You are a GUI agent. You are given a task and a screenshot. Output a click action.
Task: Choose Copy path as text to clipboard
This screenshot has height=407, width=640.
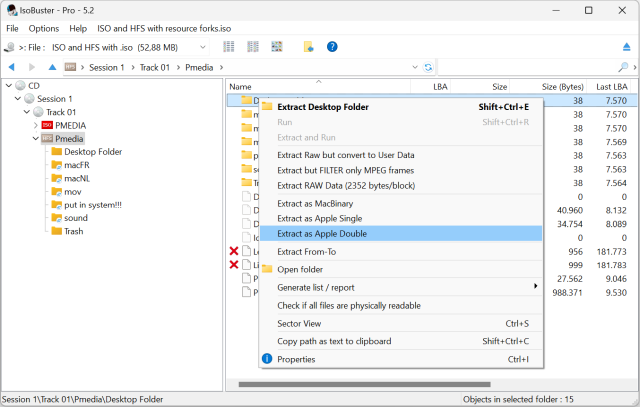point(401,341)
